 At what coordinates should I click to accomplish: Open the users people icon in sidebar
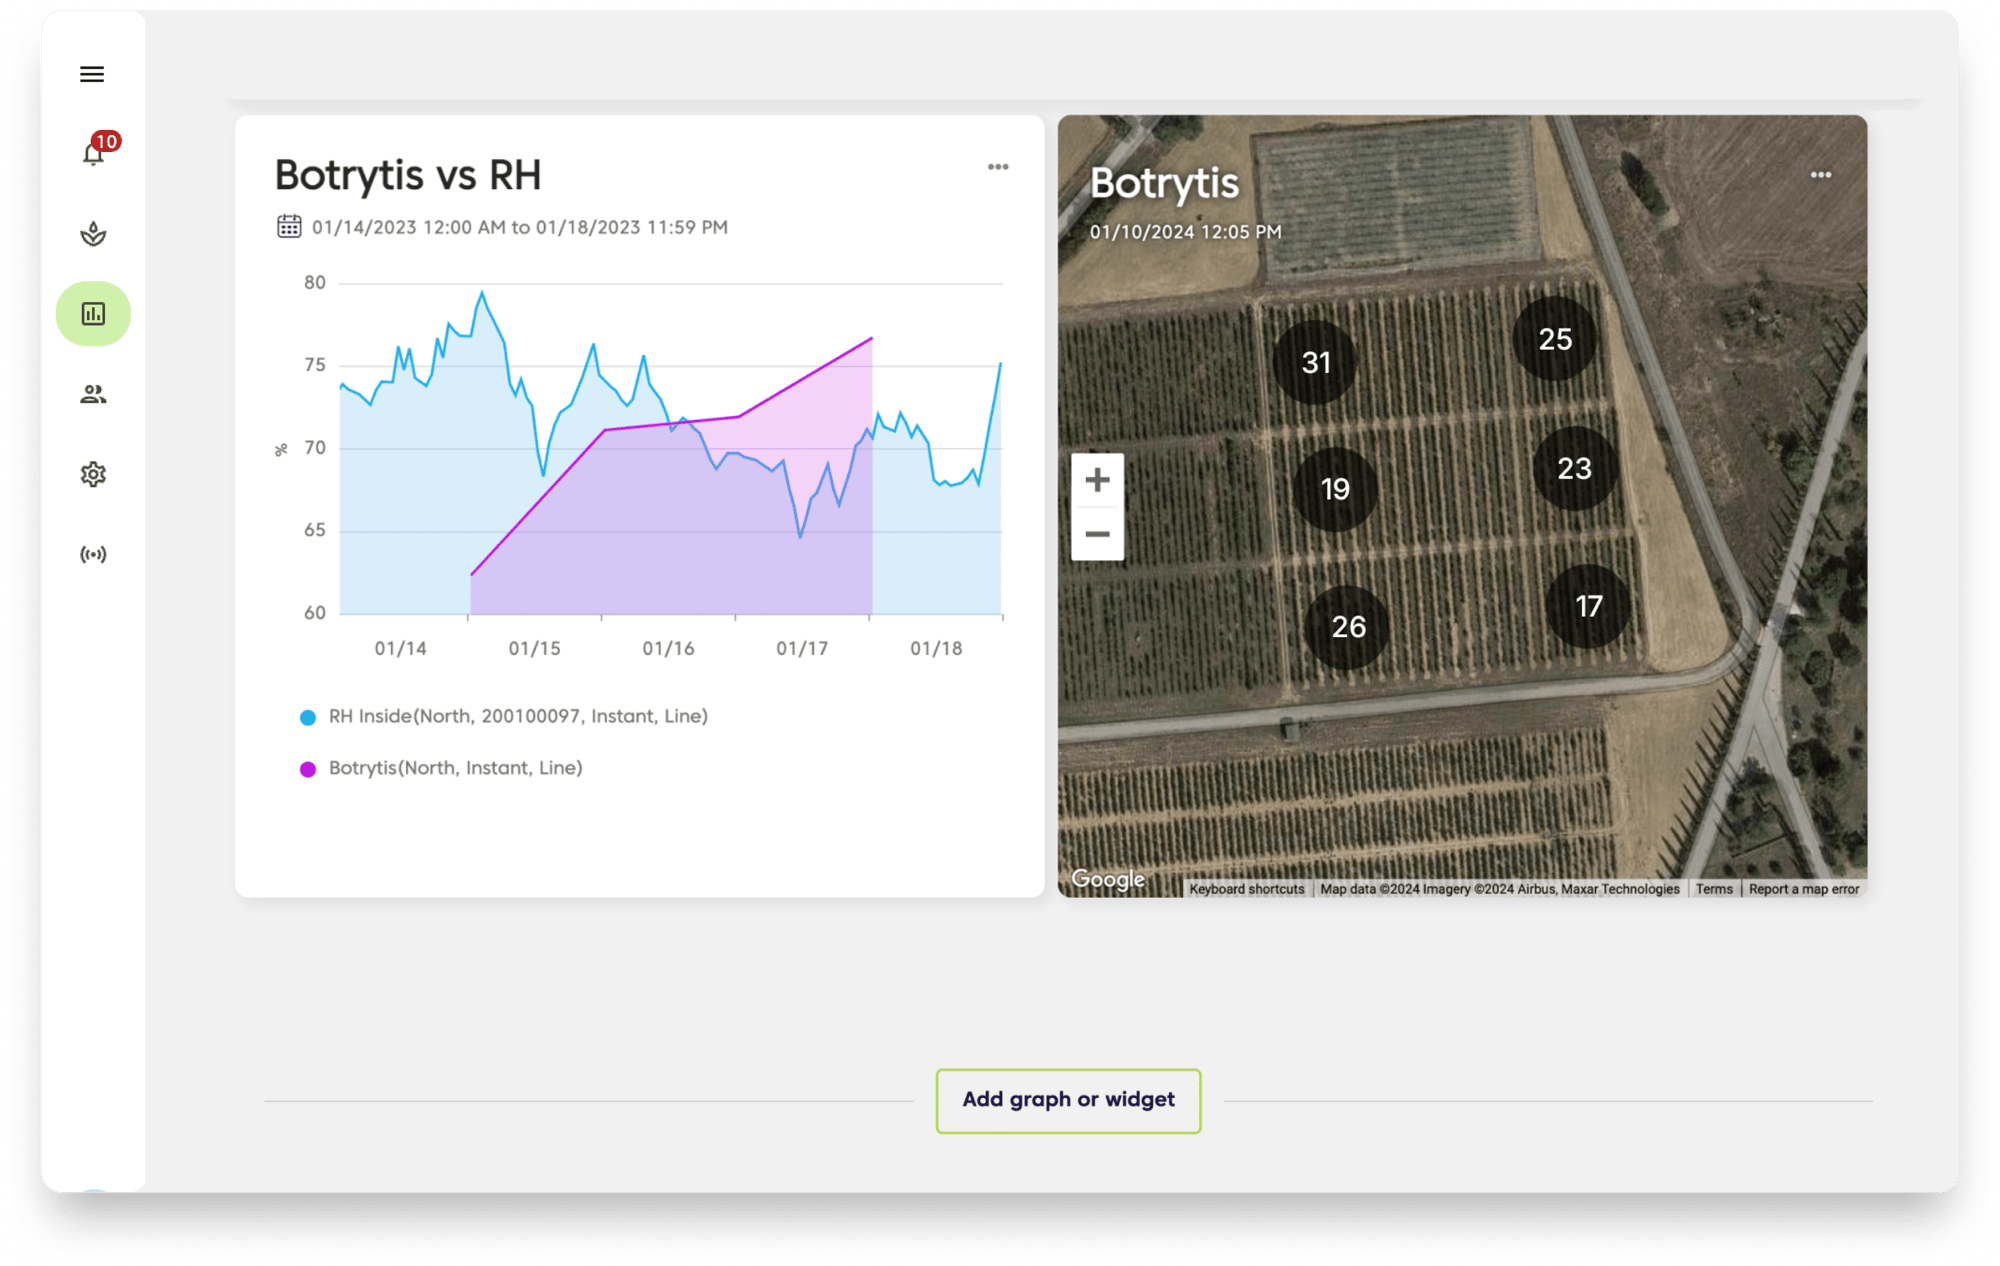click(93, 394)
